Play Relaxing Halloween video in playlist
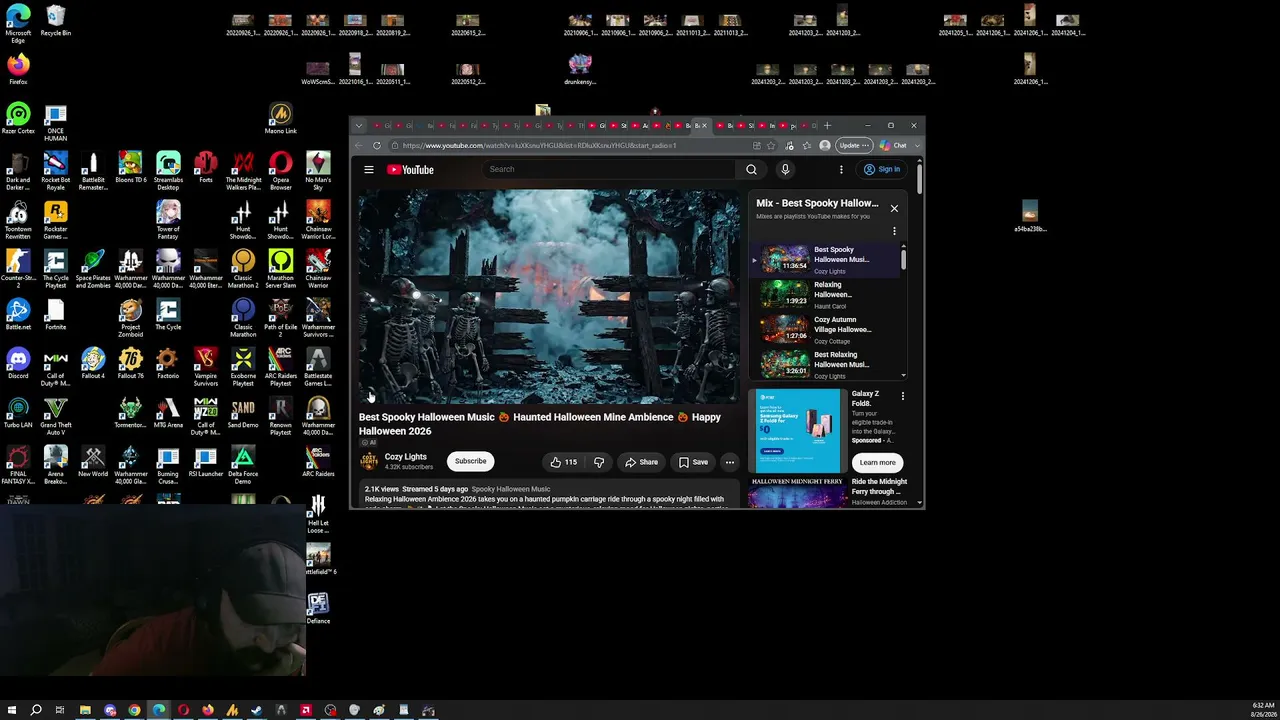The height and width of the screenshot is (720, 1280). click(x=825, y=294)
